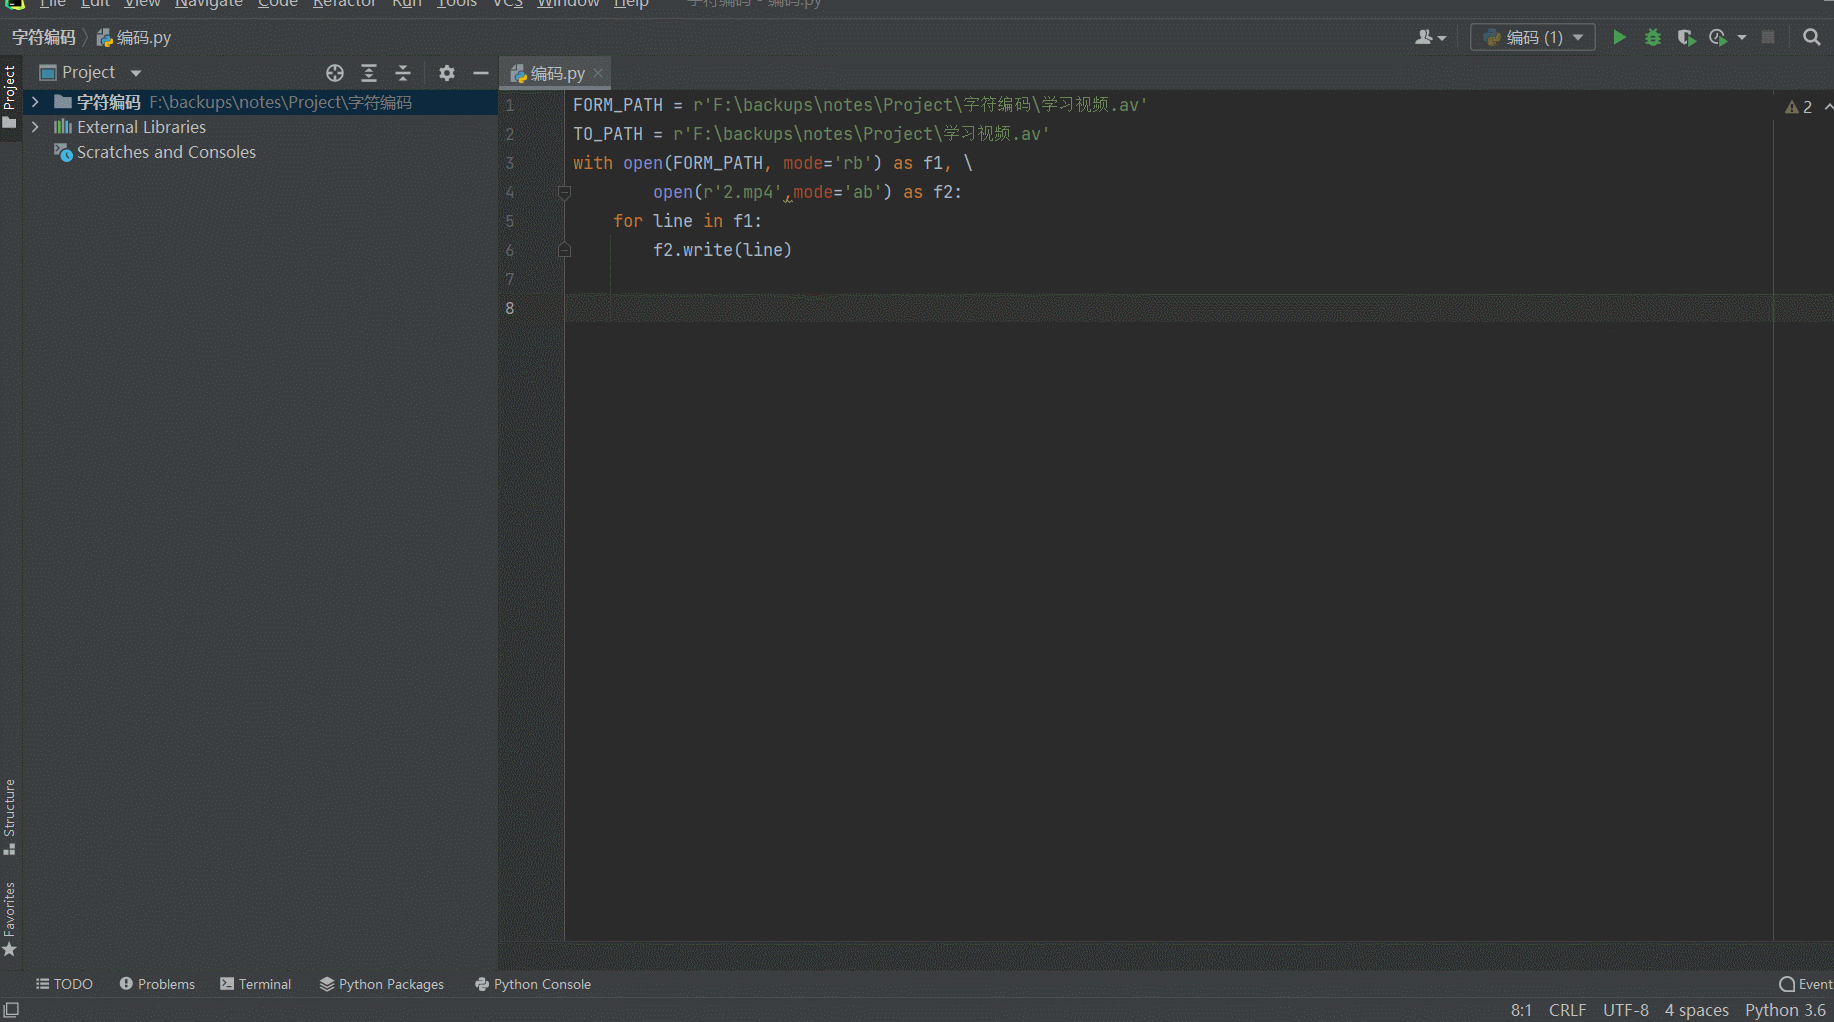Image resolution: width=1834 pixels, height=1022 pixels.
Task: Expand the External Libraries node
Action: coord(35,127)
